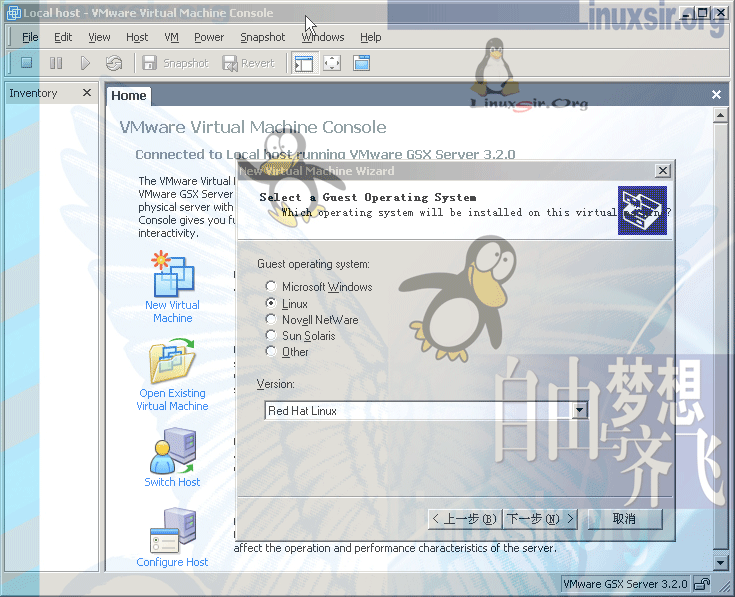Open the Power menu

coord(209,37)
